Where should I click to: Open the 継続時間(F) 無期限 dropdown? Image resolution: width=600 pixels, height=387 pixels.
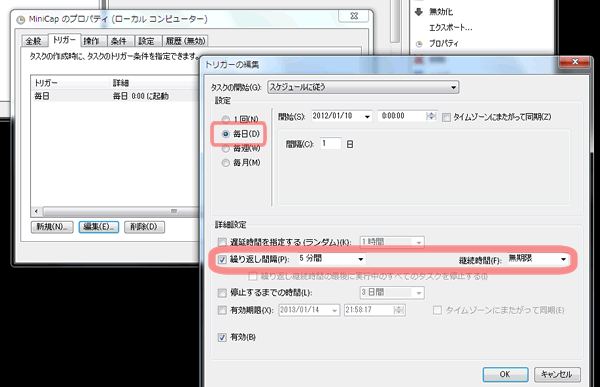[563, 259]
